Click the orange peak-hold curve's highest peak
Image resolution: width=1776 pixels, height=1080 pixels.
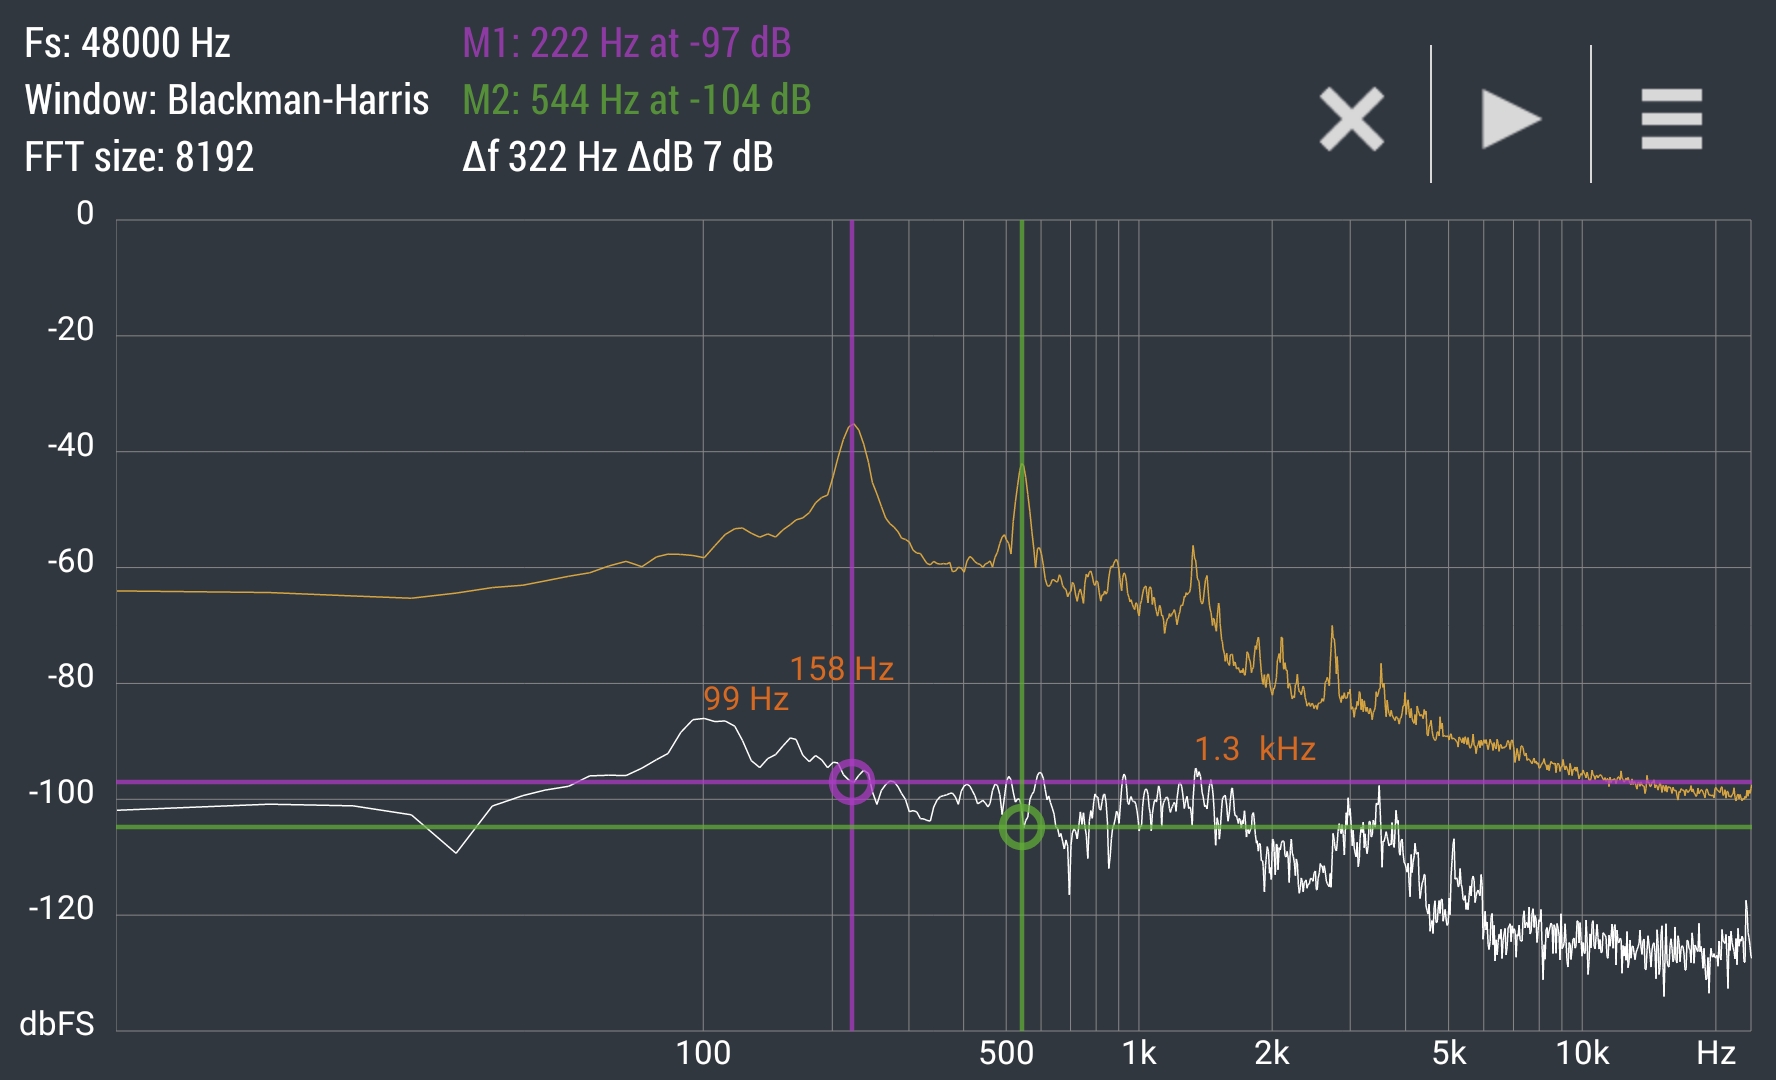click(853, 425)
